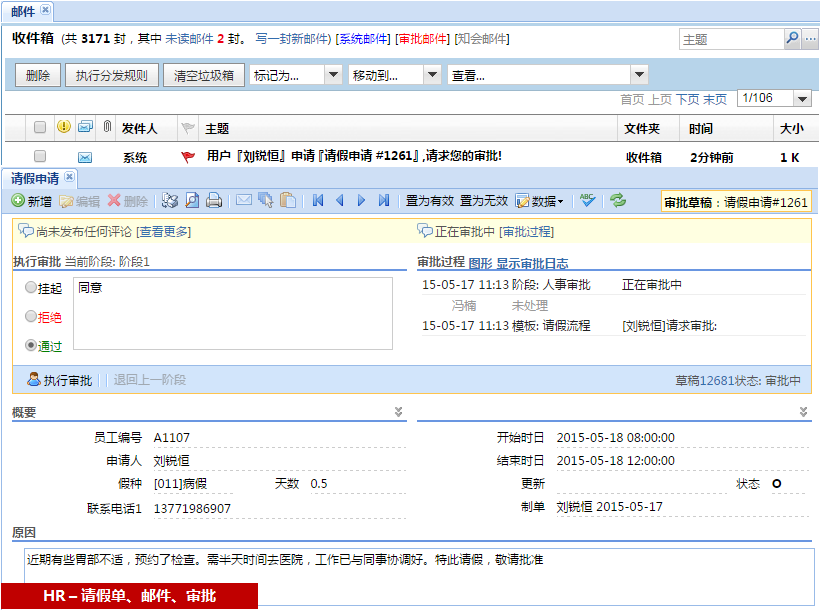Click the 退回上一阶段 button
The width and height of the screenshot is (821, 611).
(150, 380)
